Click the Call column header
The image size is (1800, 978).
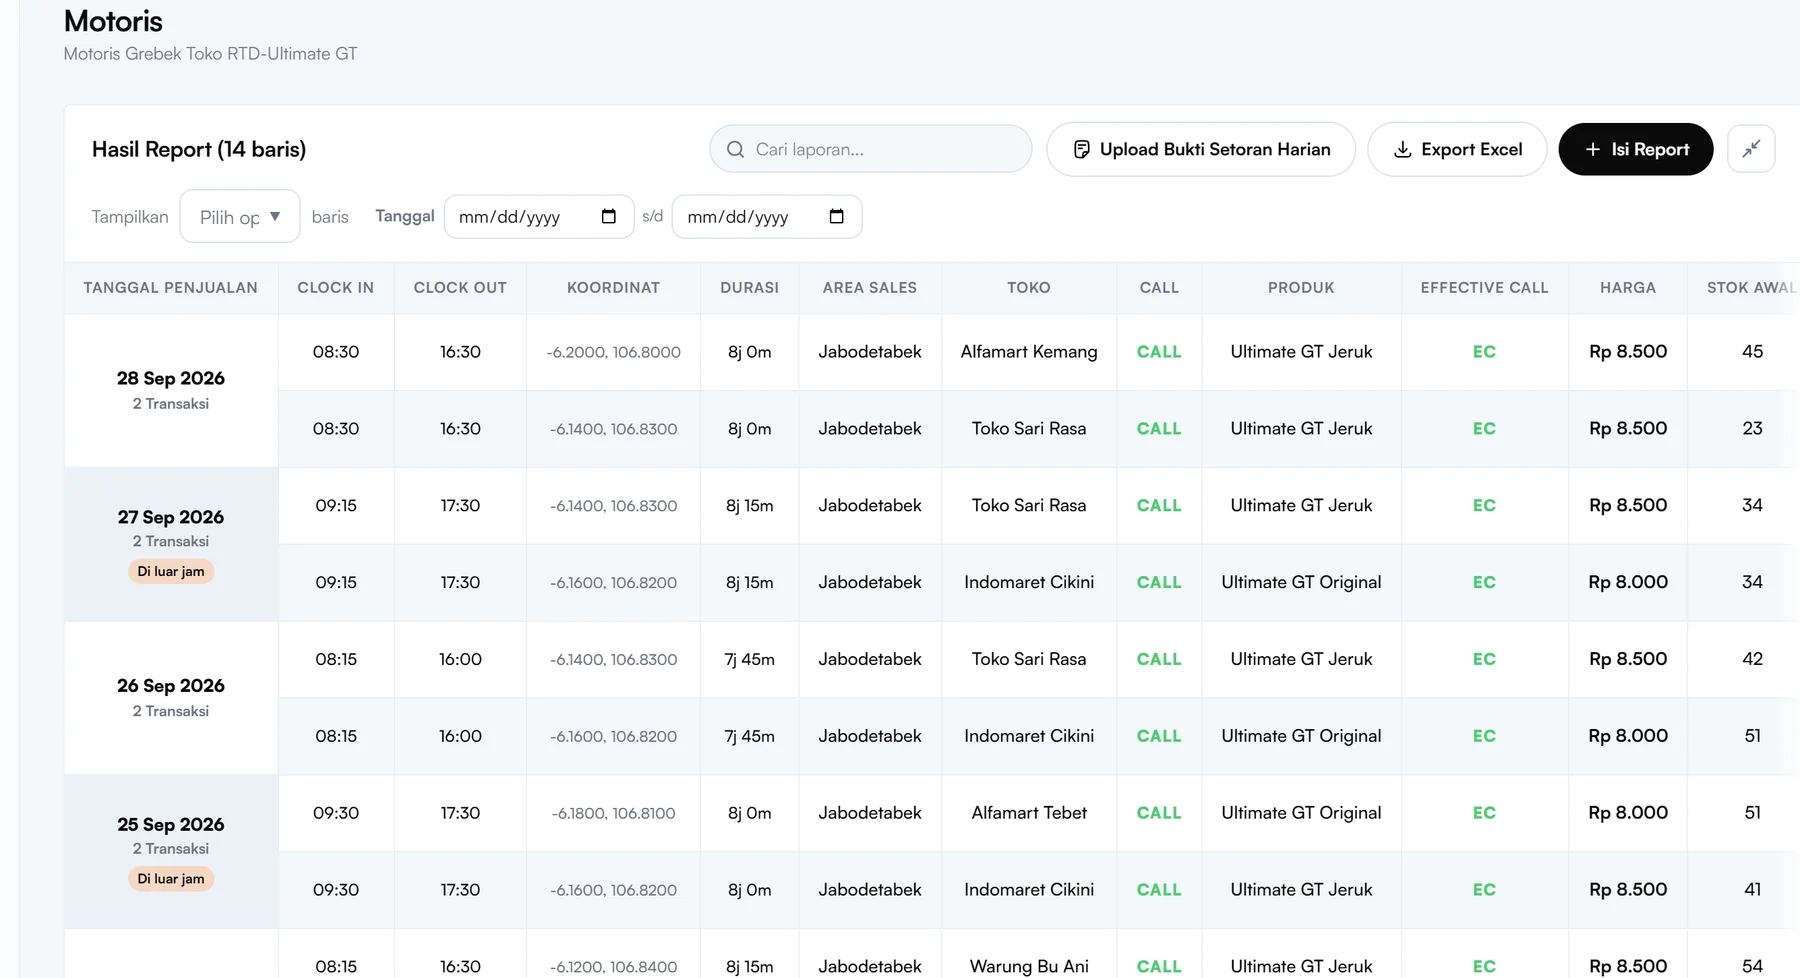1159,288
